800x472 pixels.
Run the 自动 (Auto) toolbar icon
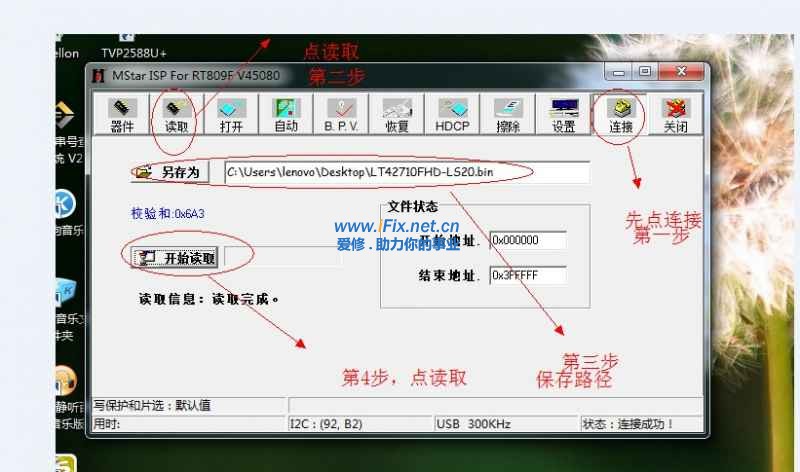[x=286, y=115]
